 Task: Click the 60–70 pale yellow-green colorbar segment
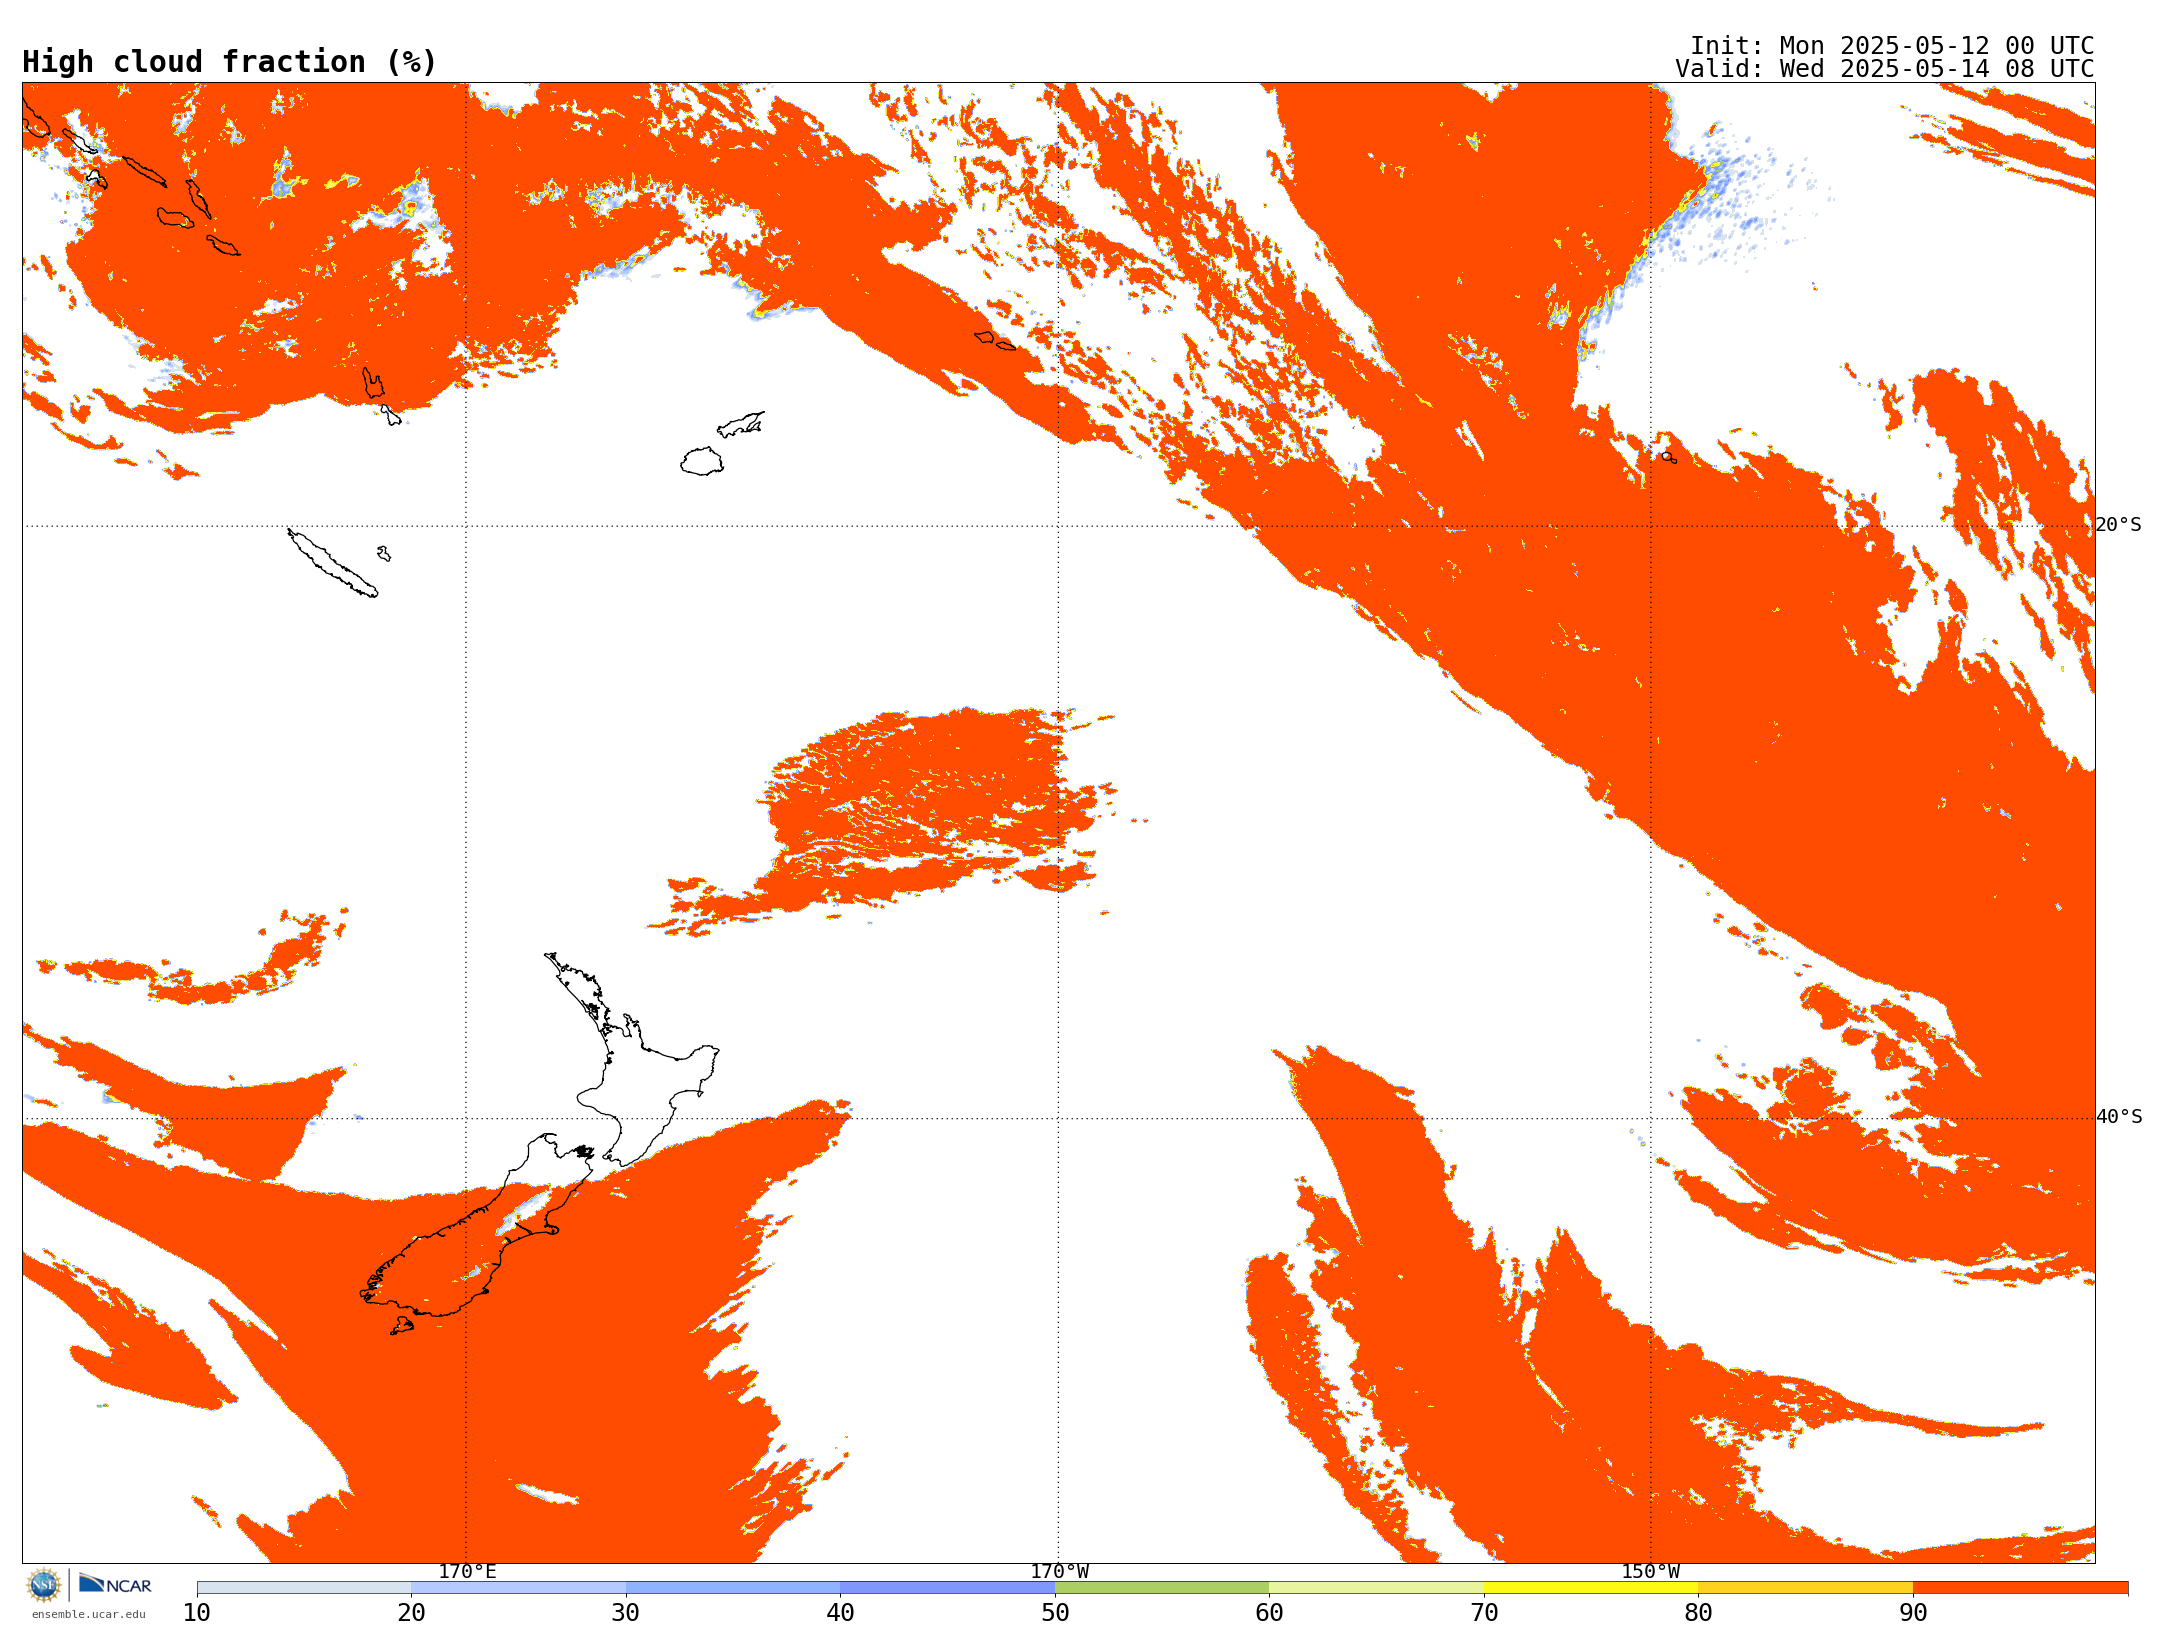coord(1376,1588)
